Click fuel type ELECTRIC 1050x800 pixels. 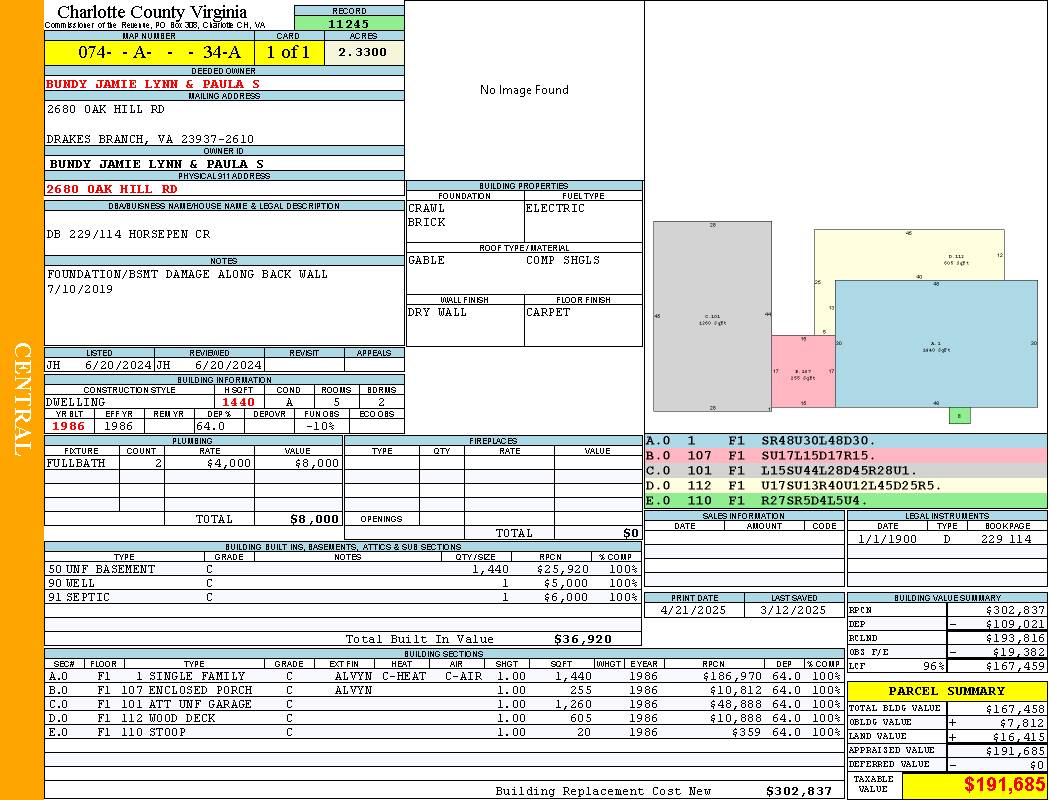(x=555, y=208)
